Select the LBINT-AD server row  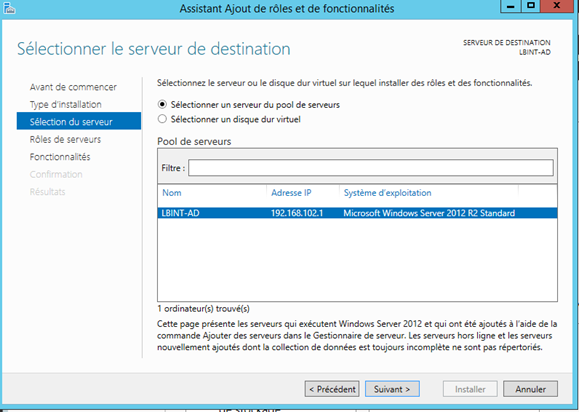point(357,213)
